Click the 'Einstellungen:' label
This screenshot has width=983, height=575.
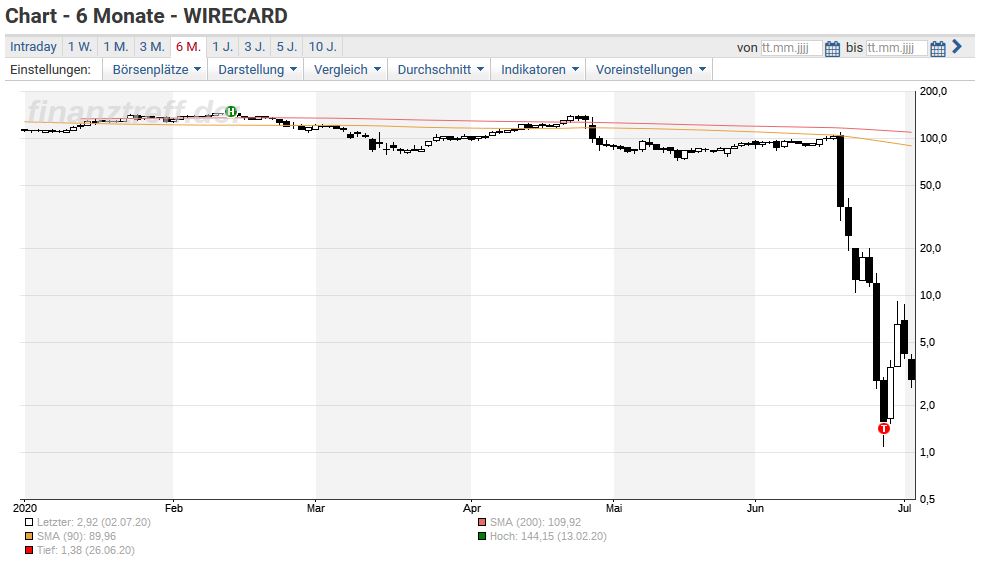(50, 70)
